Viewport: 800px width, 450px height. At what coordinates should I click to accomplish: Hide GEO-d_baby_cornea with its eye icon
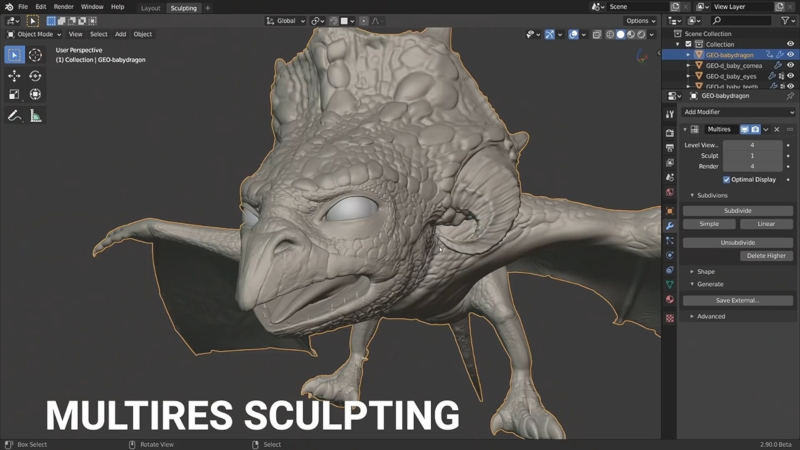[790, 65]
